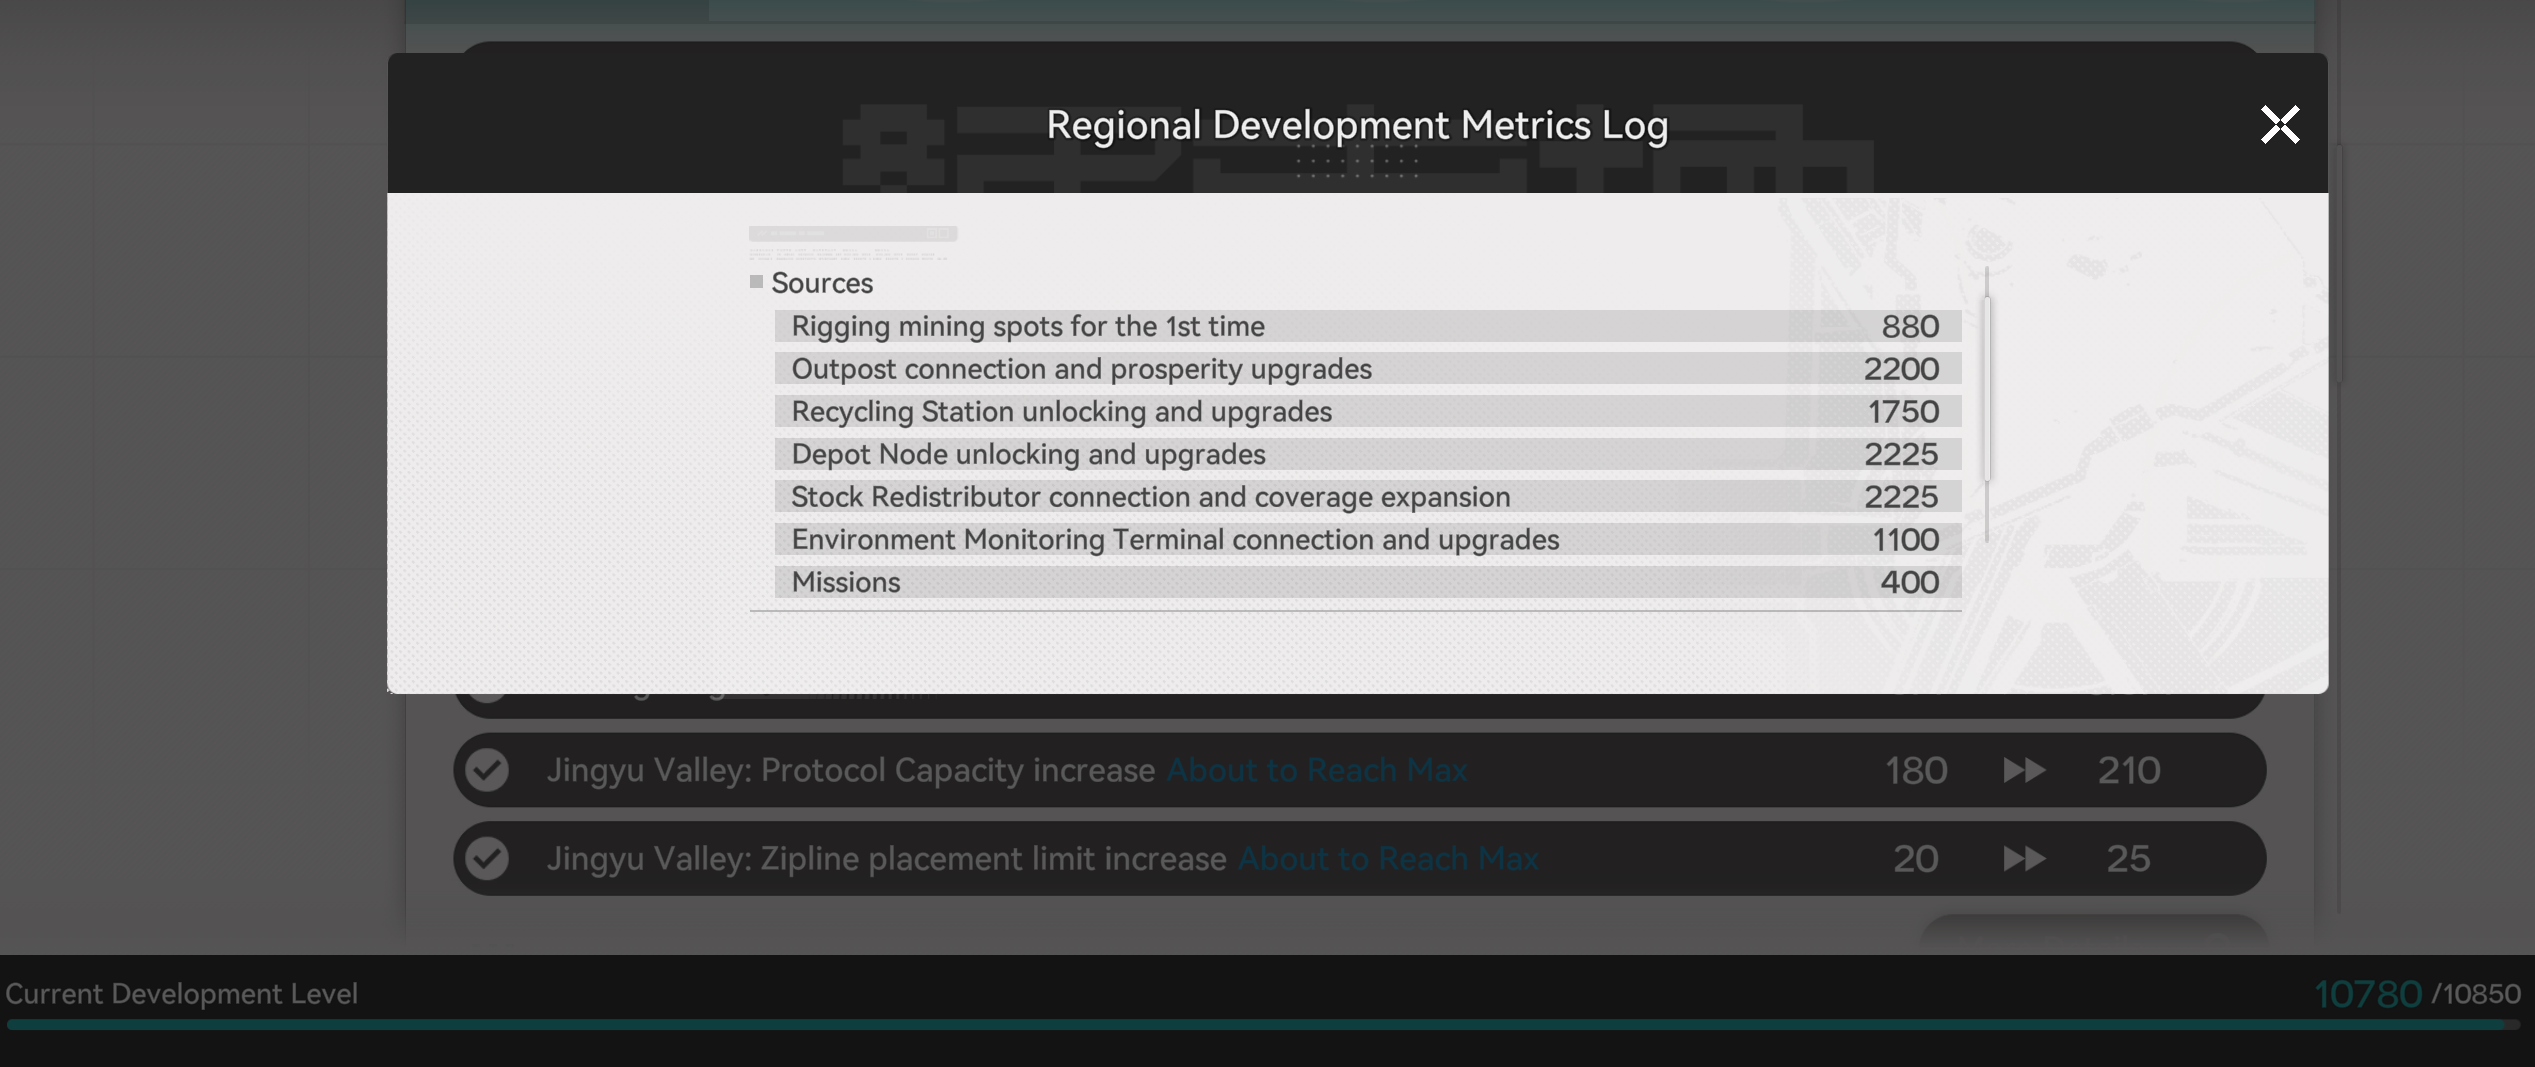
Task: Click the value 400 for Missions
Action: point(1909,582)
